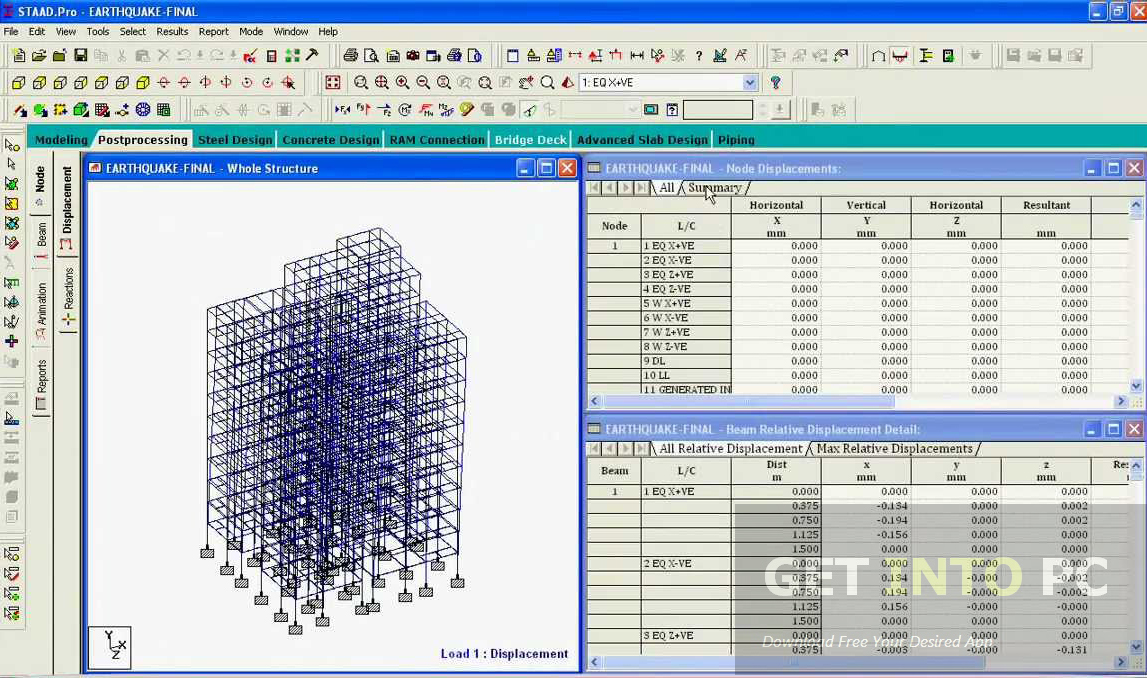Activate zoom window tool
This screenshot has height=678, width=1147.
click(361, 83)
